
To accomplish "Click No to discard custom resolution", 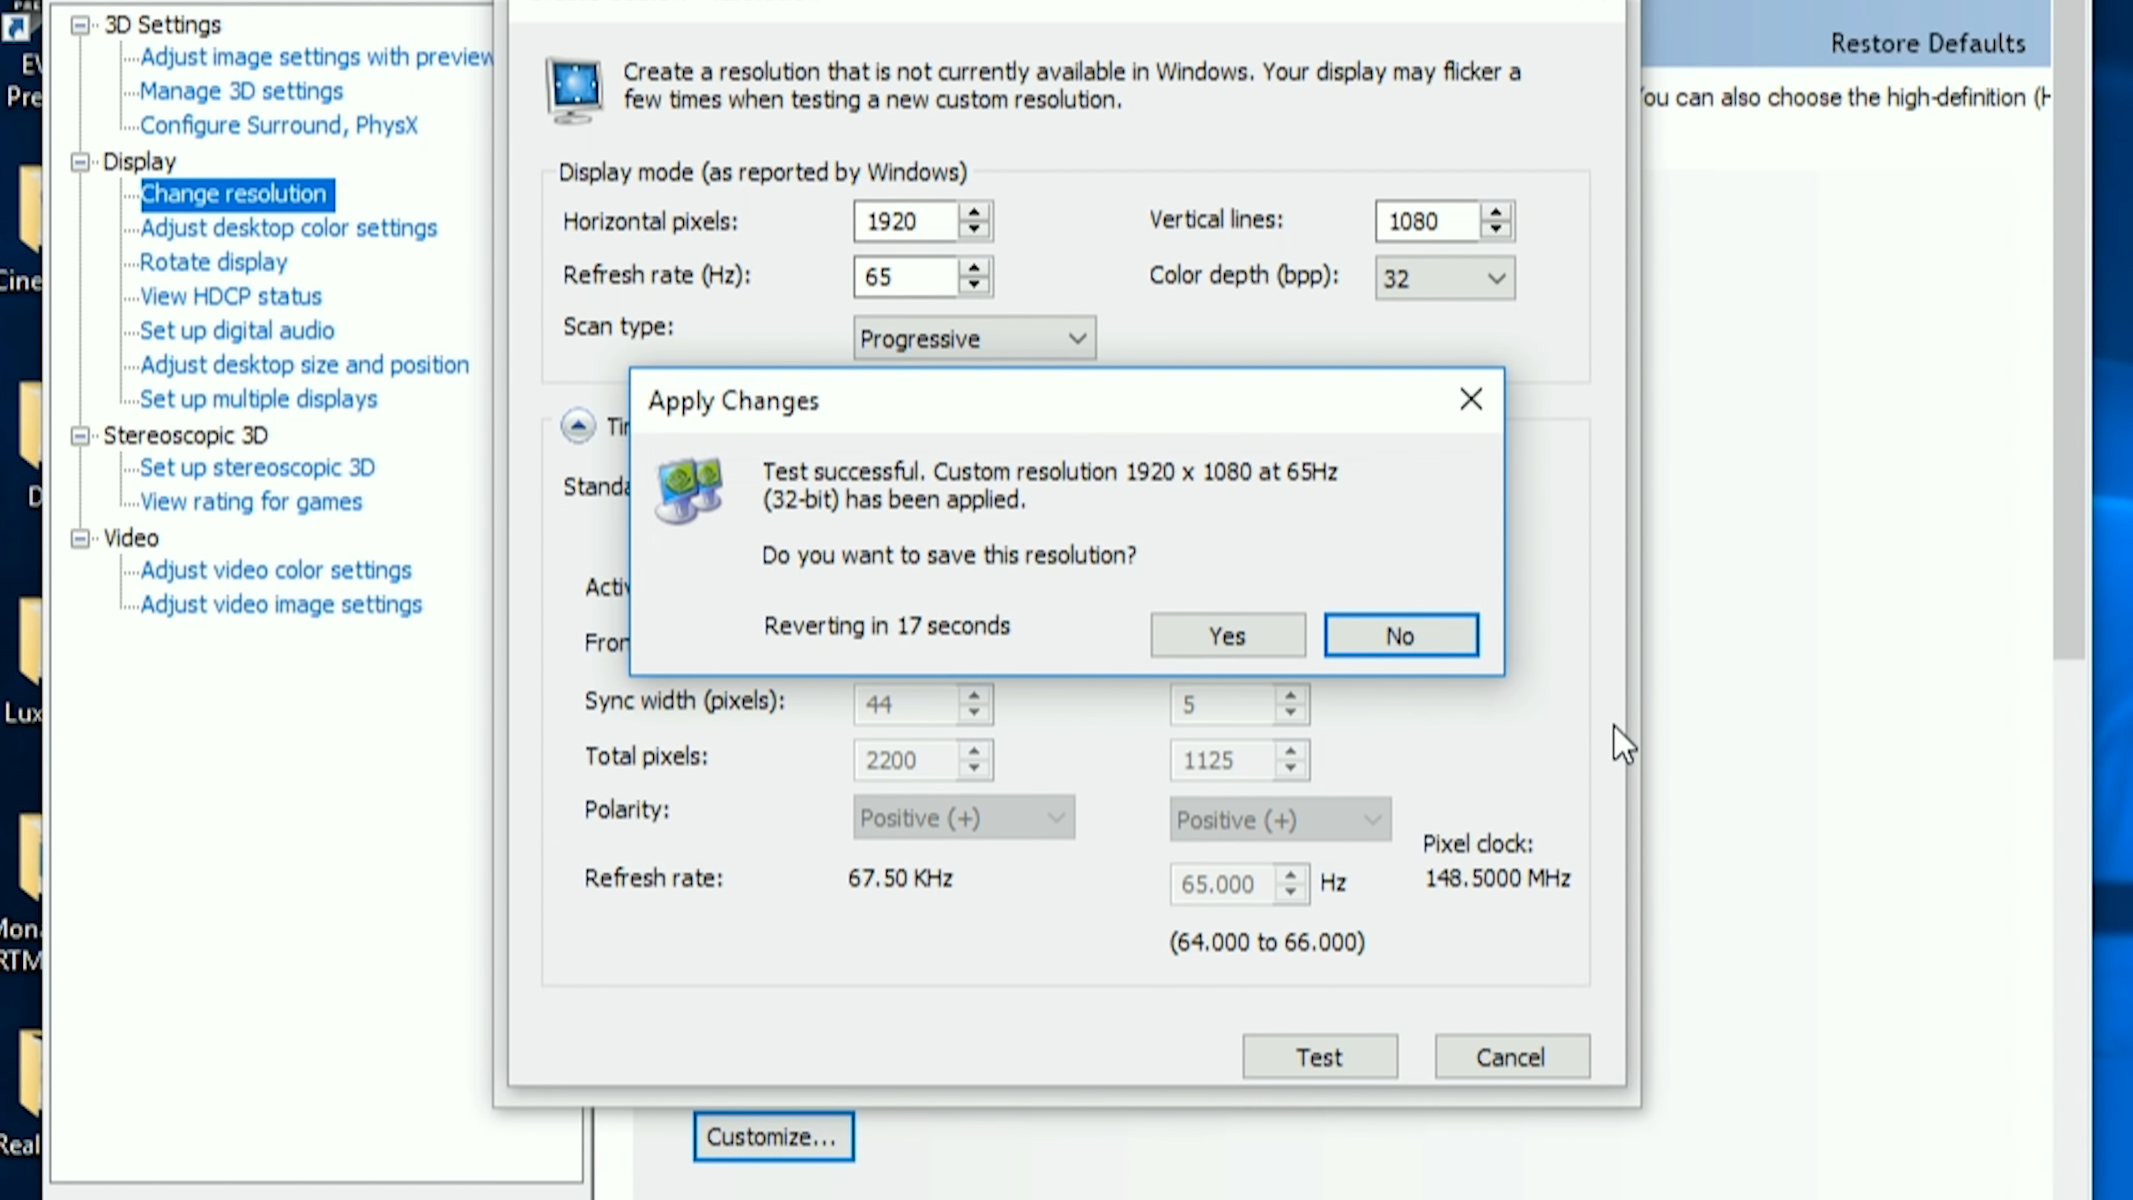I will tap(1400, 636).
